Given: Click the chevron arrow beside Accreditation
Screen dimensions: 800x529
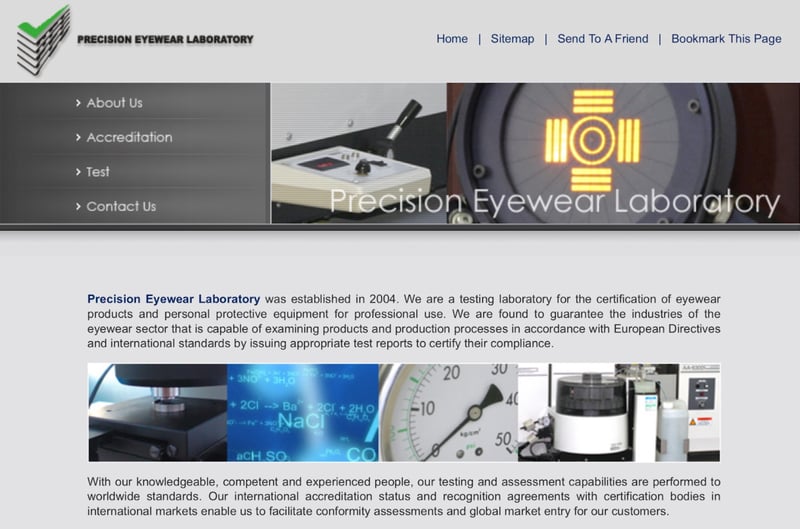Looking at the screenshot, I should point(78,137).
